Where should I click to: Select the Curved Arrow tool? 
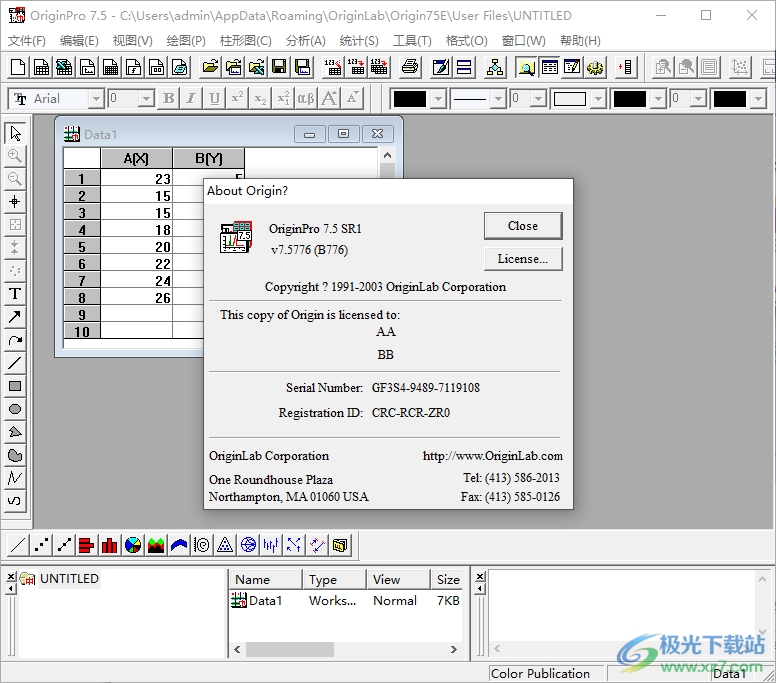click(15, 340)
